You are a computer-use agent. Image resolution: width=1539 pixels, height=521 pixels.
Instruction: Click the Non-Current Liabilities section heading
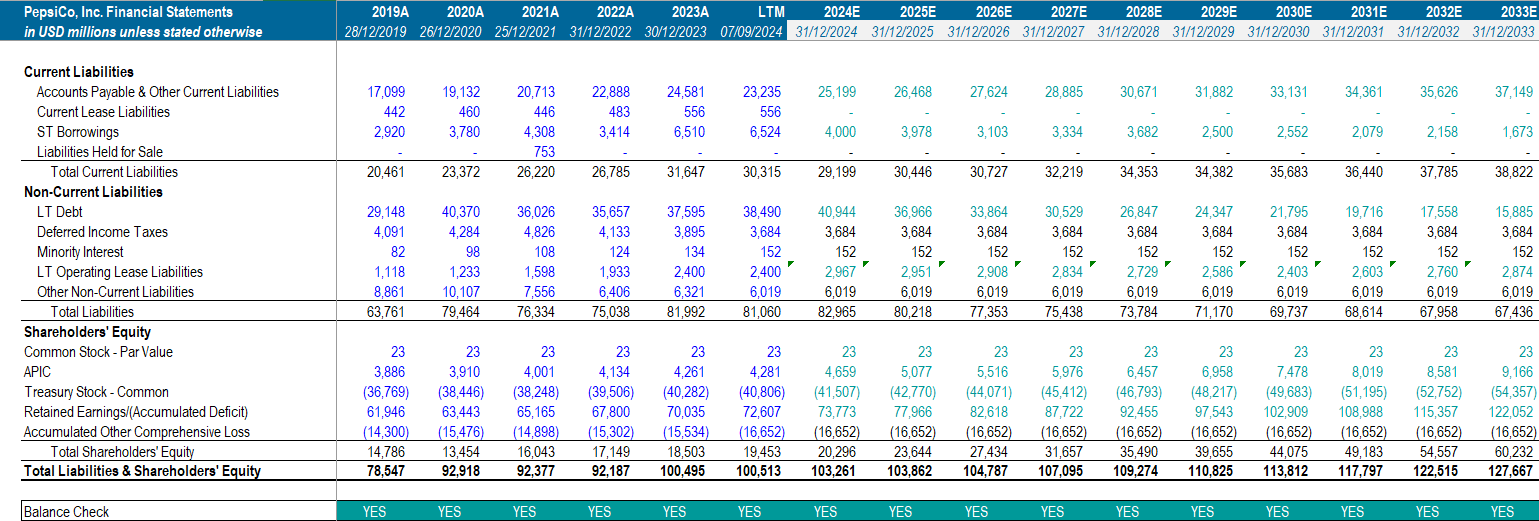(93, 192)
